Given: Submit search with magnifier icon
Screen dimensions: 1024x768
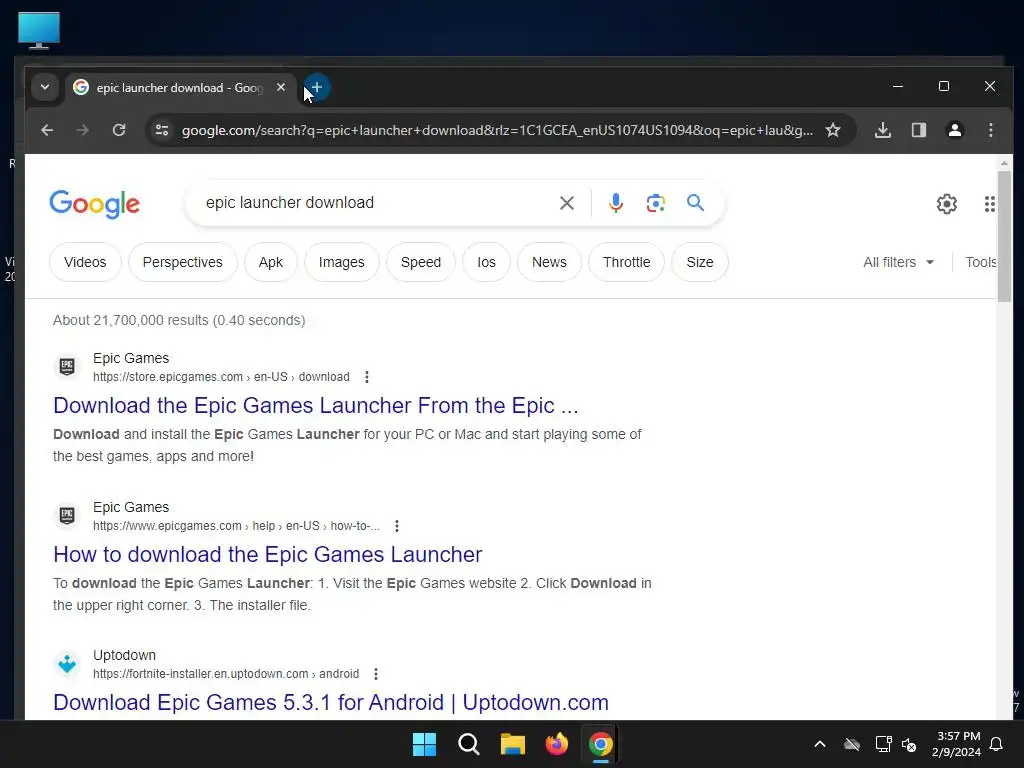Looking at the screenshot, I should point(696,203).
